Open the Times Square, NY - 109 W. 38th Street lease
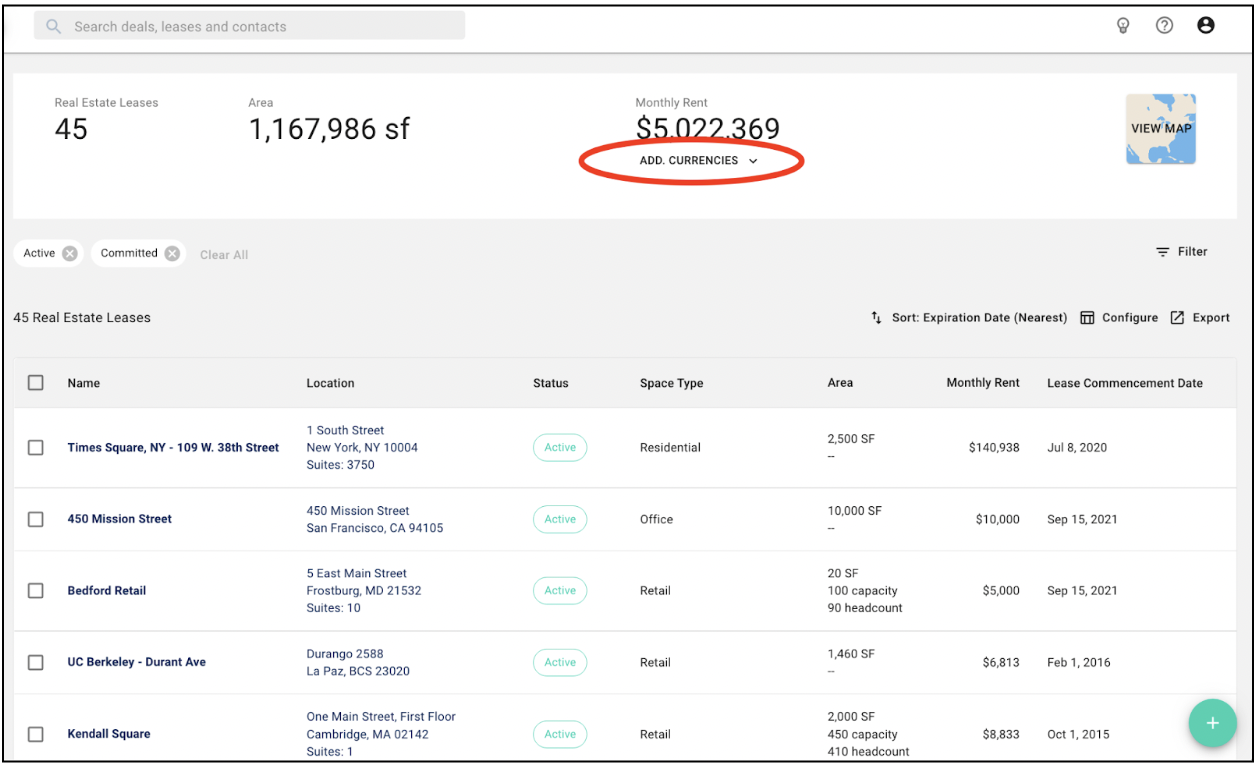Image resolution: width=1258 pixels, height=764 pixels. pos(173,448)
